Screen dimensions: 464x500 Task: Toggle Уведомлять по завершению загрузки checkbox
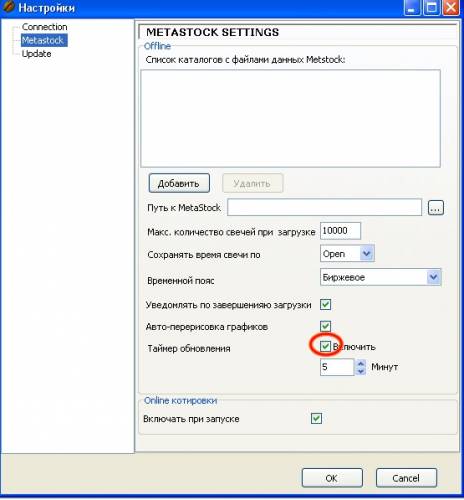coord(325,304)
